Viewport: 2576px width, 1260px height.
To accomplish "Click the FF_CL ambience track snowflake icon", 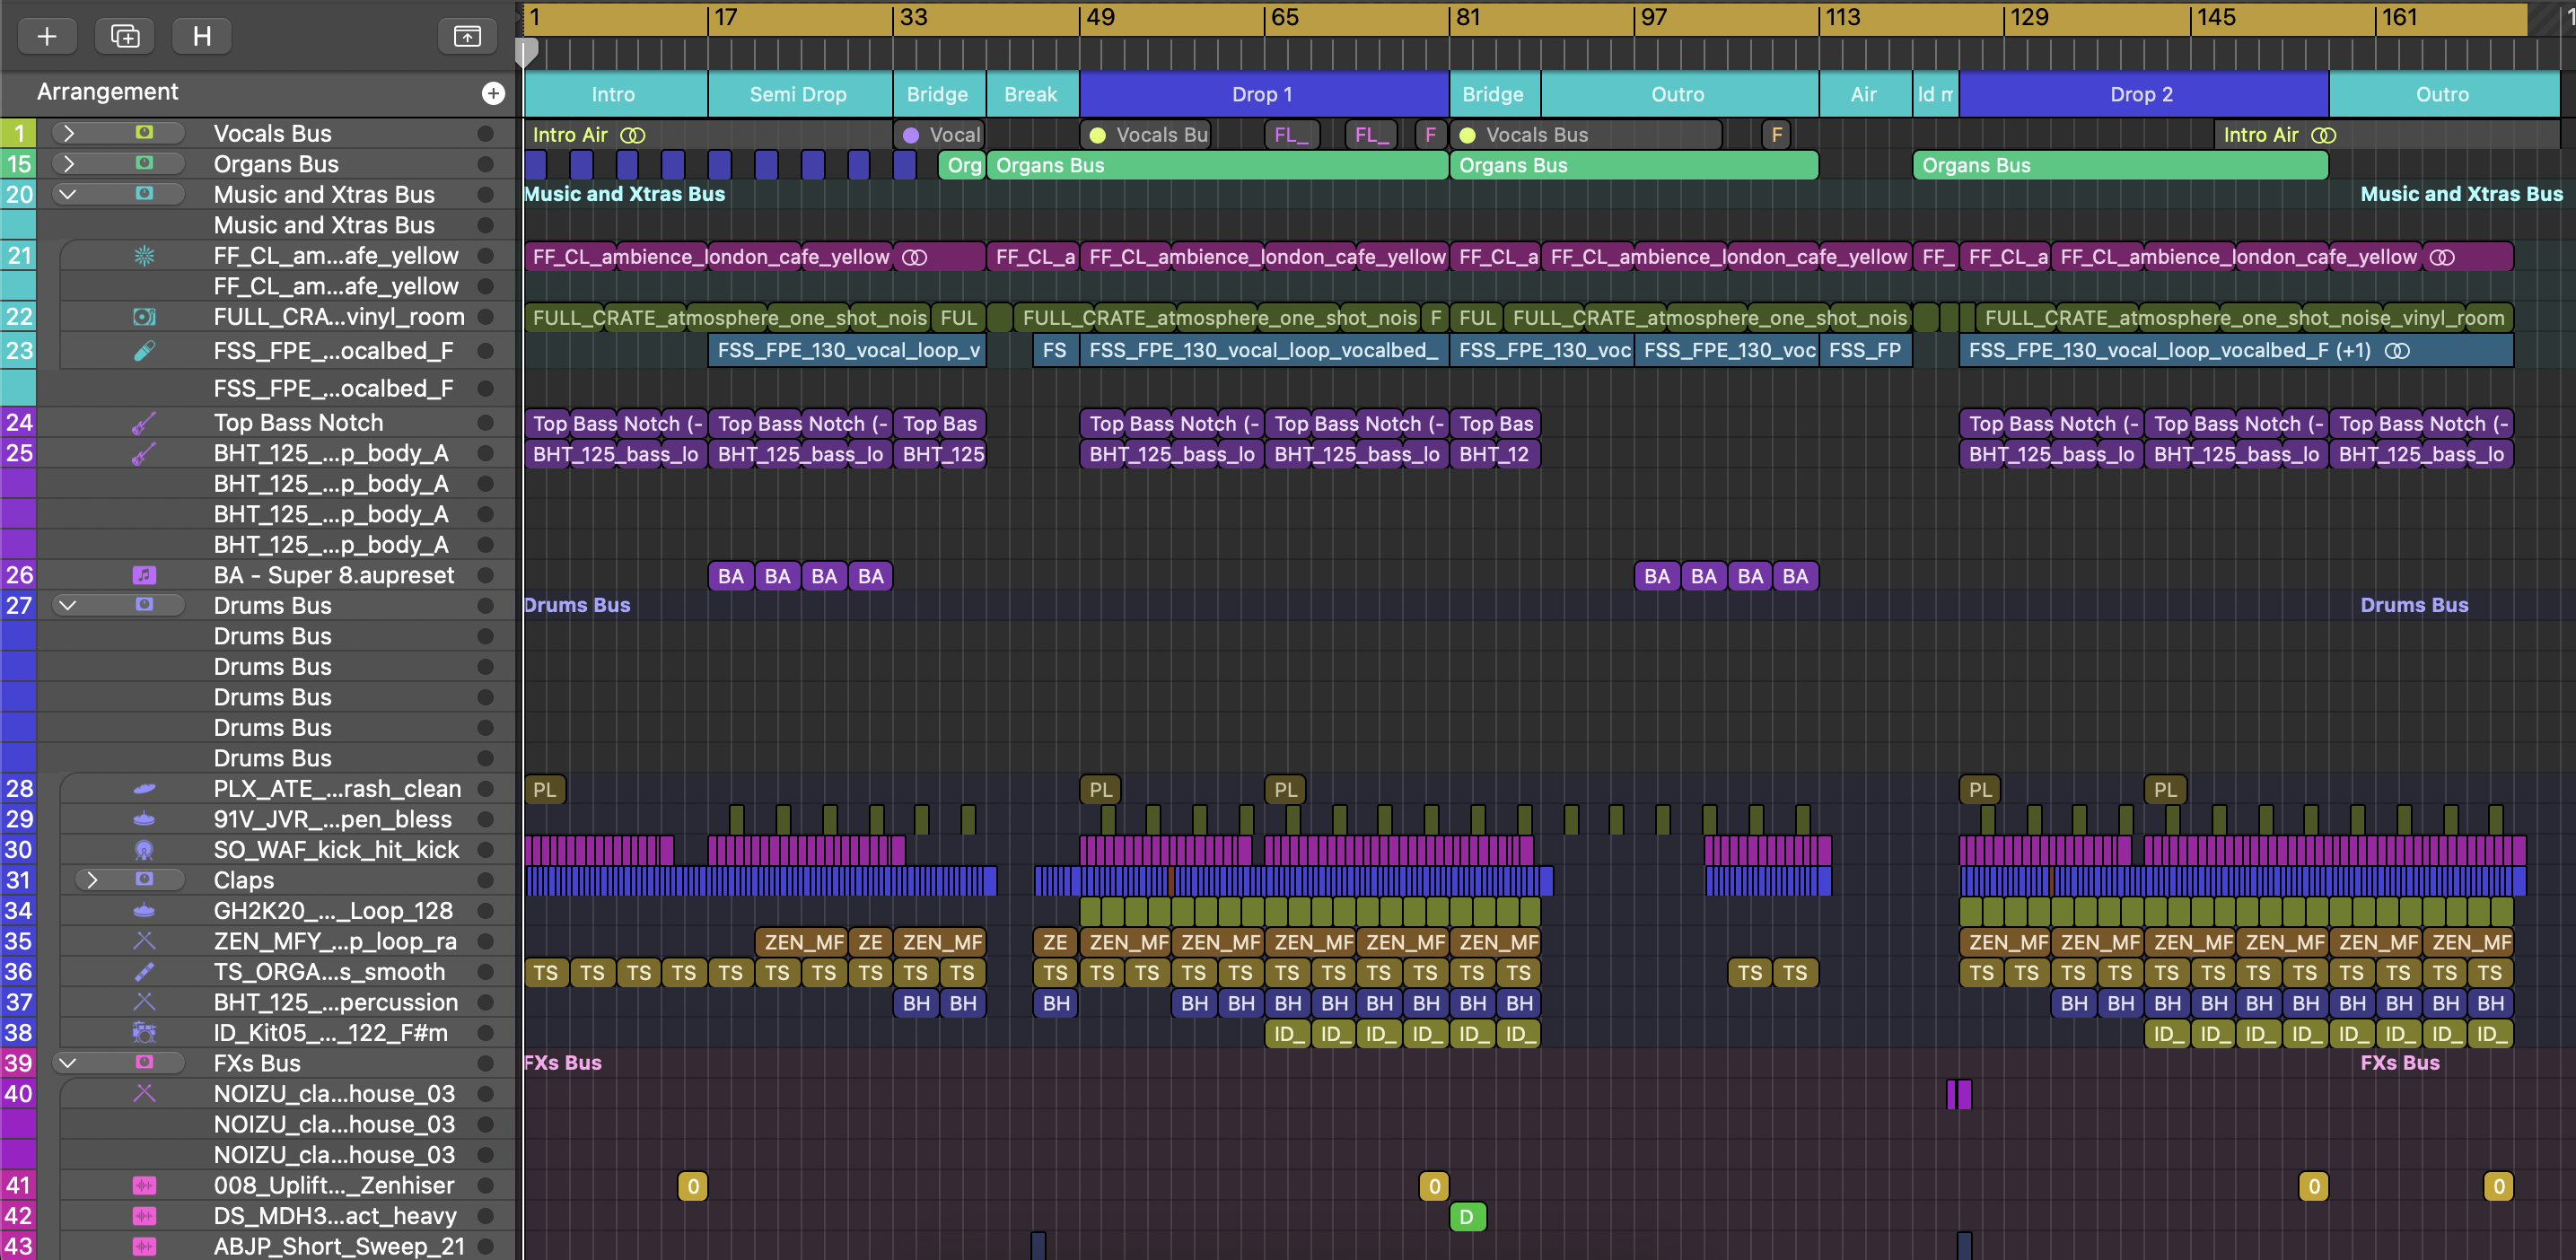I will 144,256.
